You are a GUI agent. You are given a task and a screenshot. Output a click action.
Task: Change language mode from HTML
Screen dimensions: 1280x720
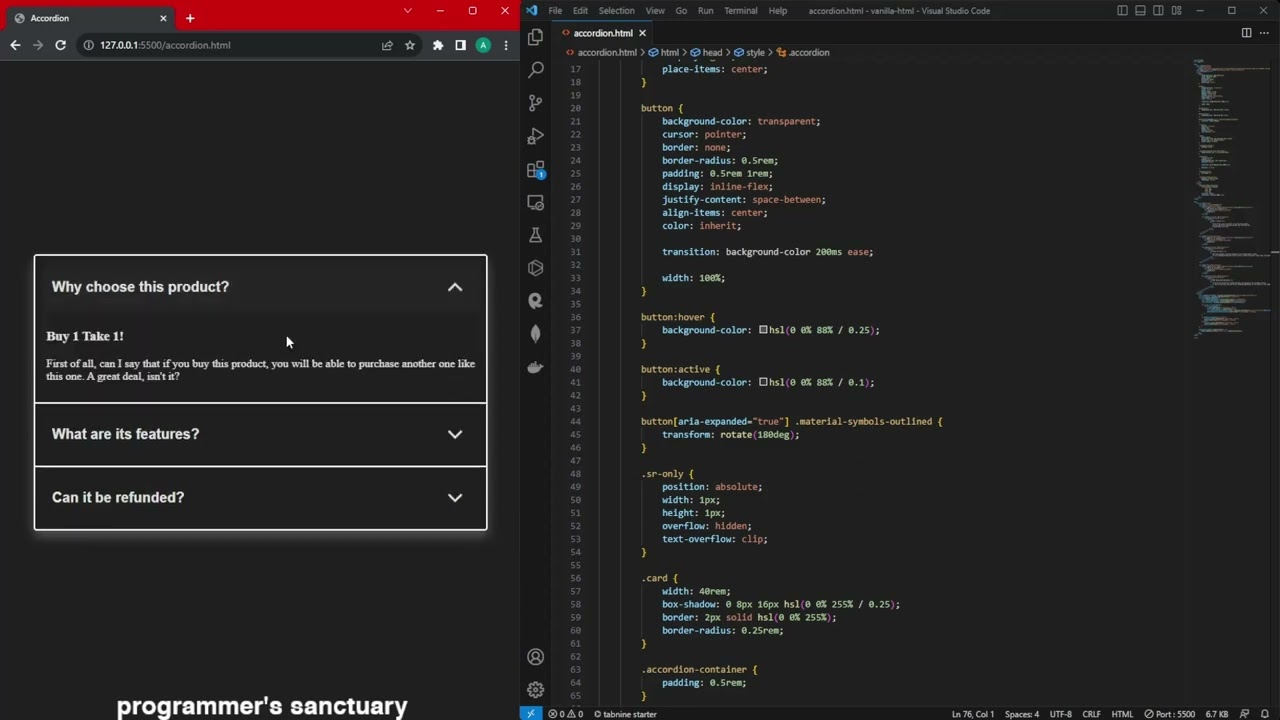coord(1122,714)
